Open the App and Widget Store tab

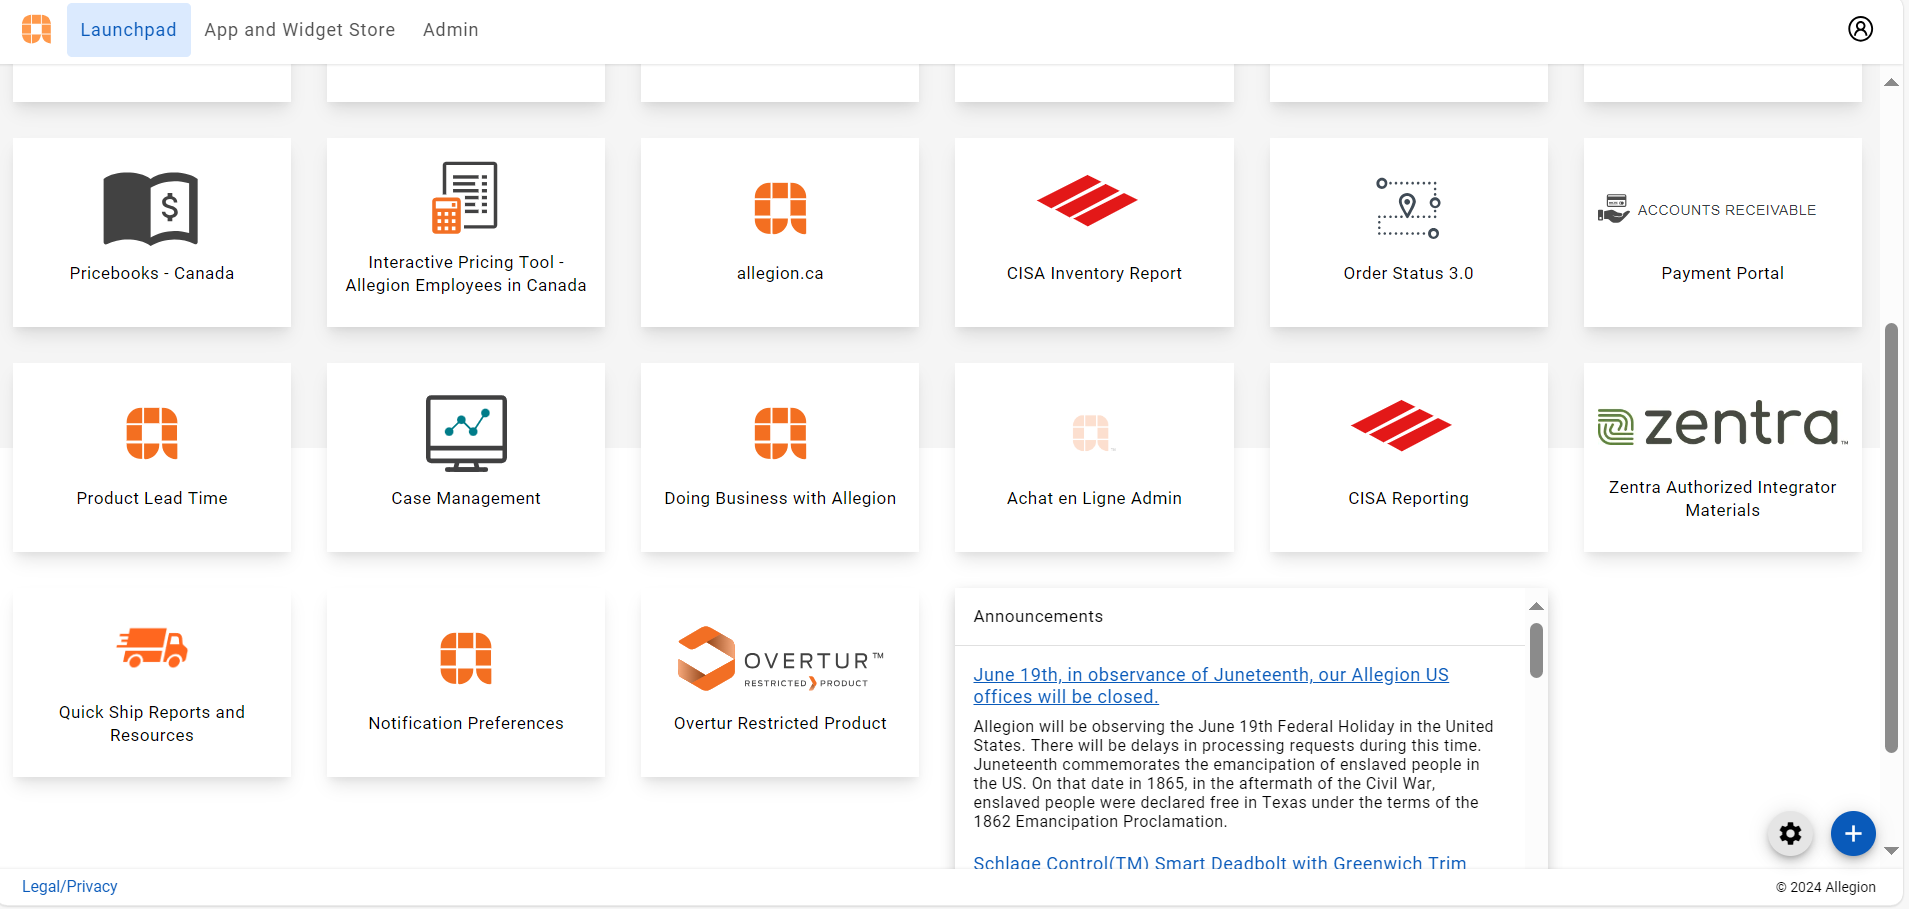tap(299, 30)
